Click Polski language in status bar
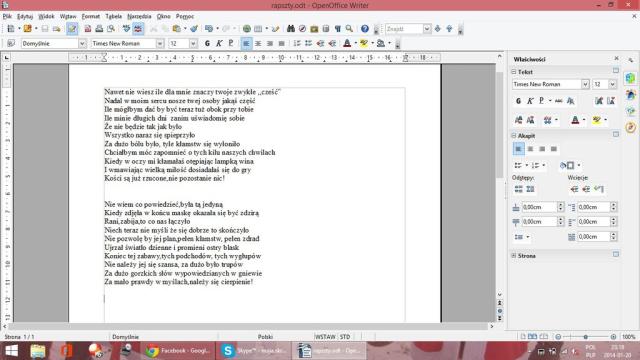Image resolution: width=640 pixels, height=360 pixels. [265, 337]
